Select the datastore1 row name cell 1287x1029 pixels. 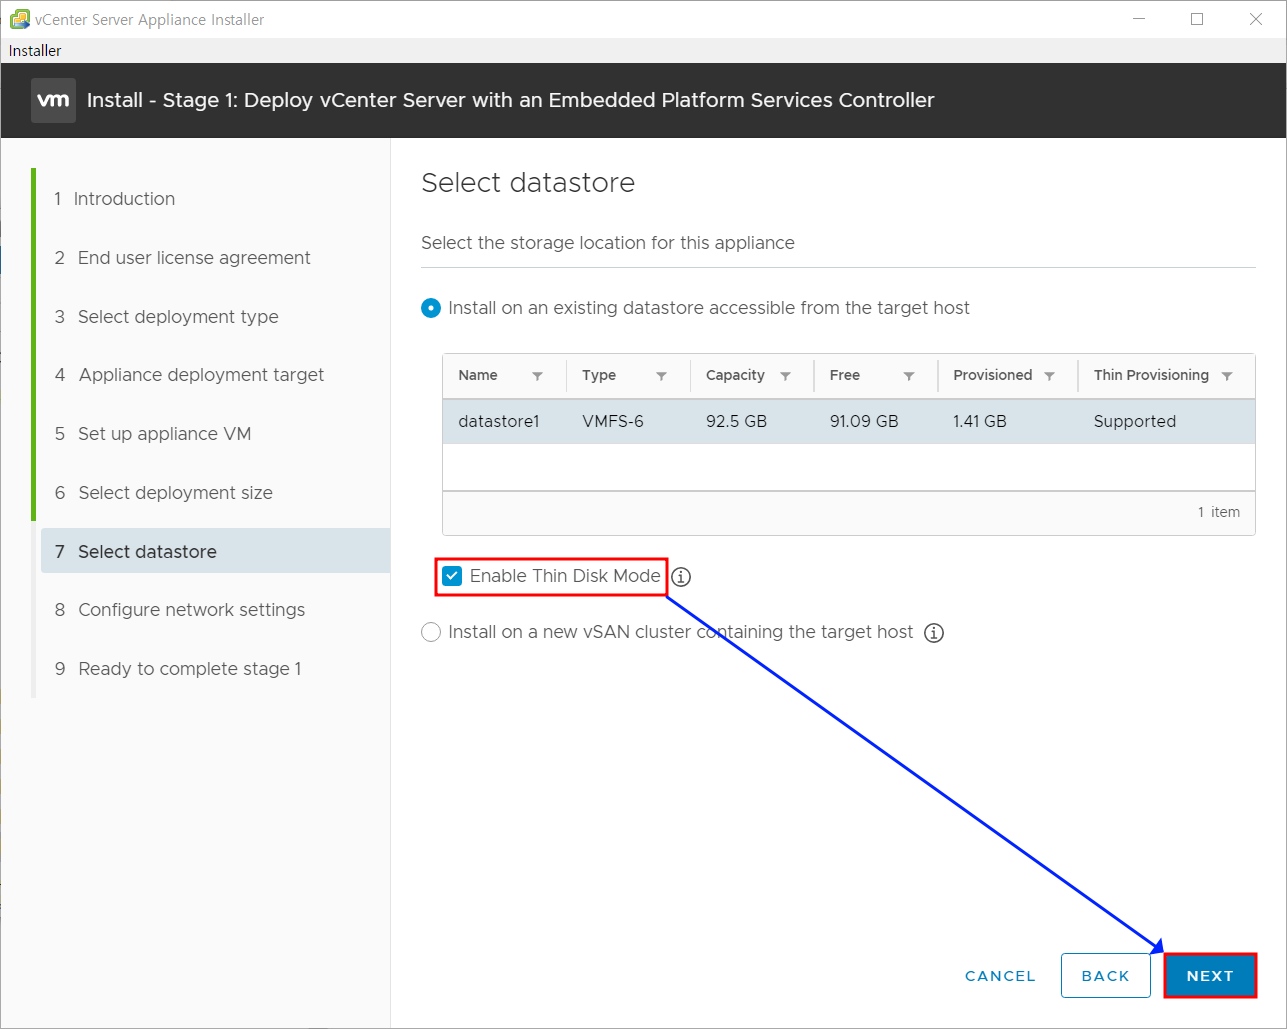click(499, 422)
